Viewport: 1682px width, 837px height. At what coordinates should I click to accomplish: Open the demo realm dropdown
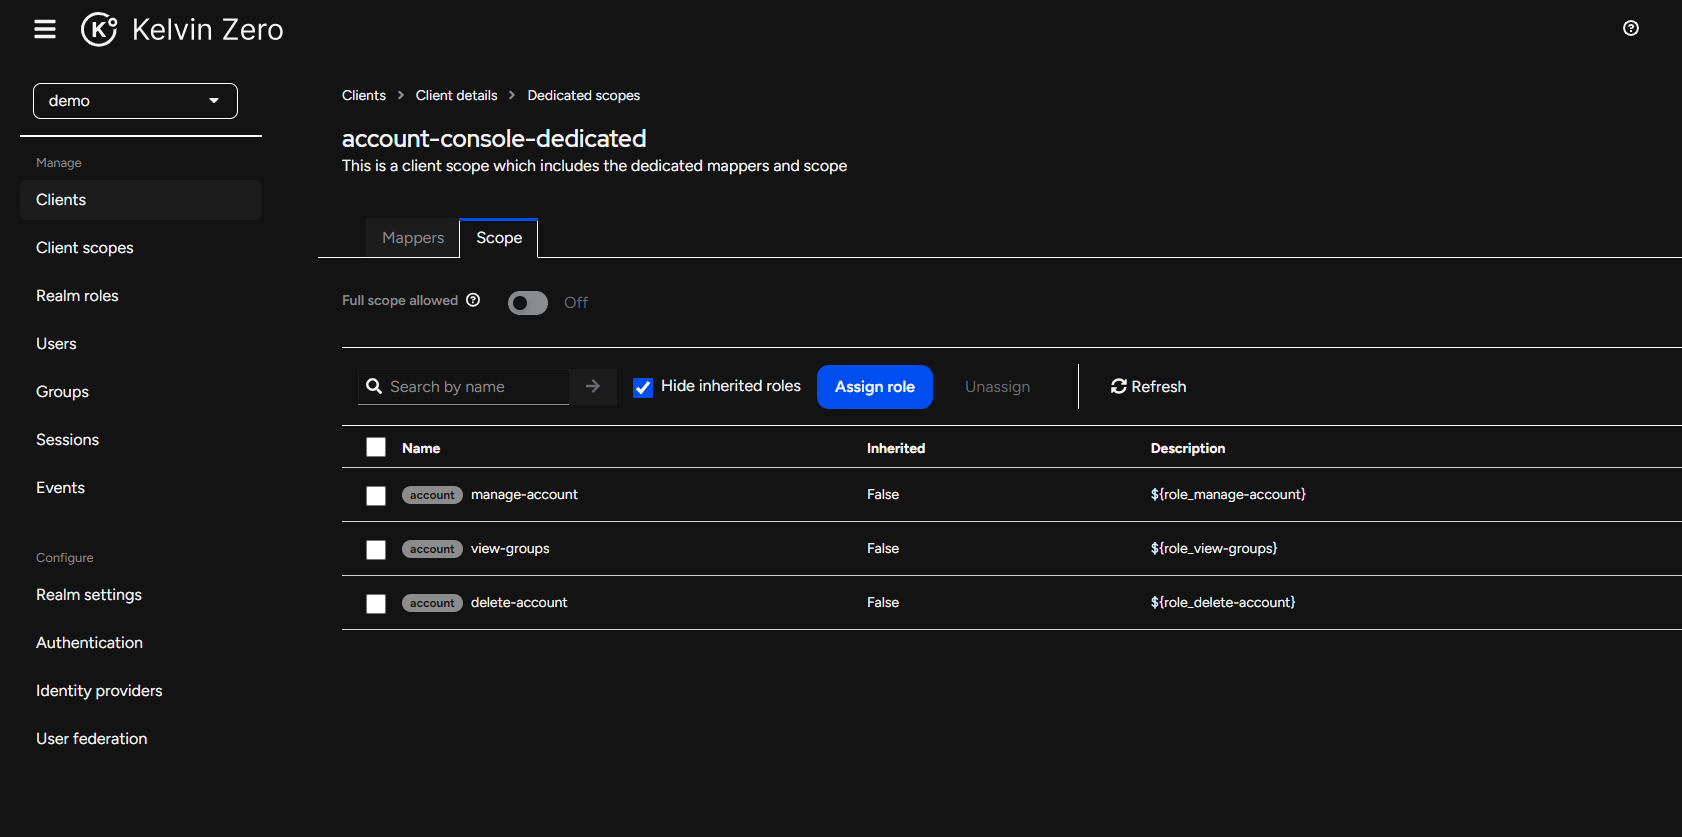[x=135, y=101]
